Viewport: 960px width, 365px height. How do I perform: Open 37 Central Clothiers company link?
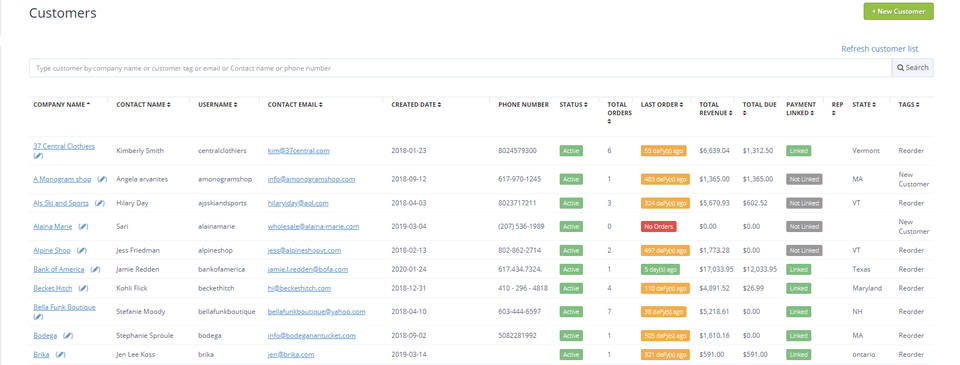(x=64, y=146)
